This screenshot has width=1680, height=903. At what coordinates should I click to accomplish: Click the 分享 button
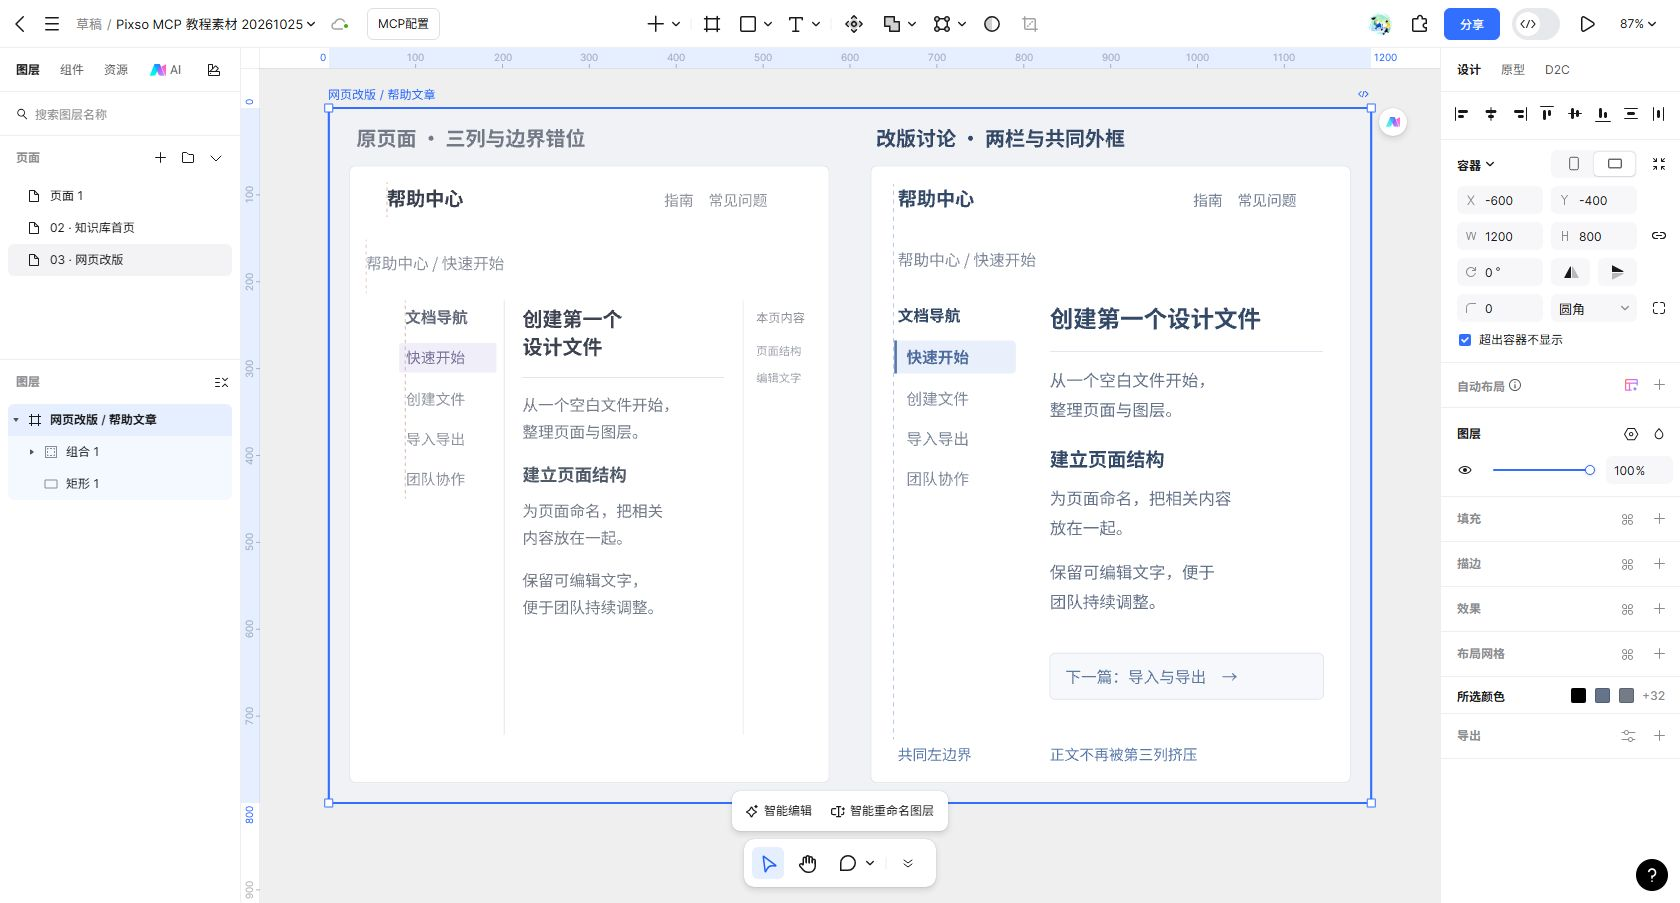(x=1472, y=24)
